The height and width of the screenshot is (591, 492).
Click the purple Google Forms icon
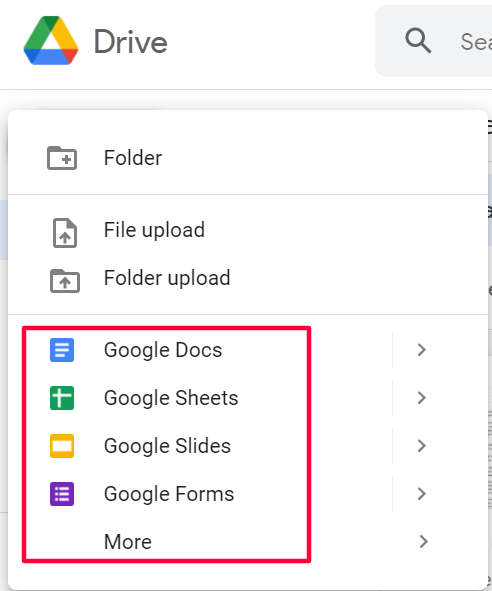[62, 494]
